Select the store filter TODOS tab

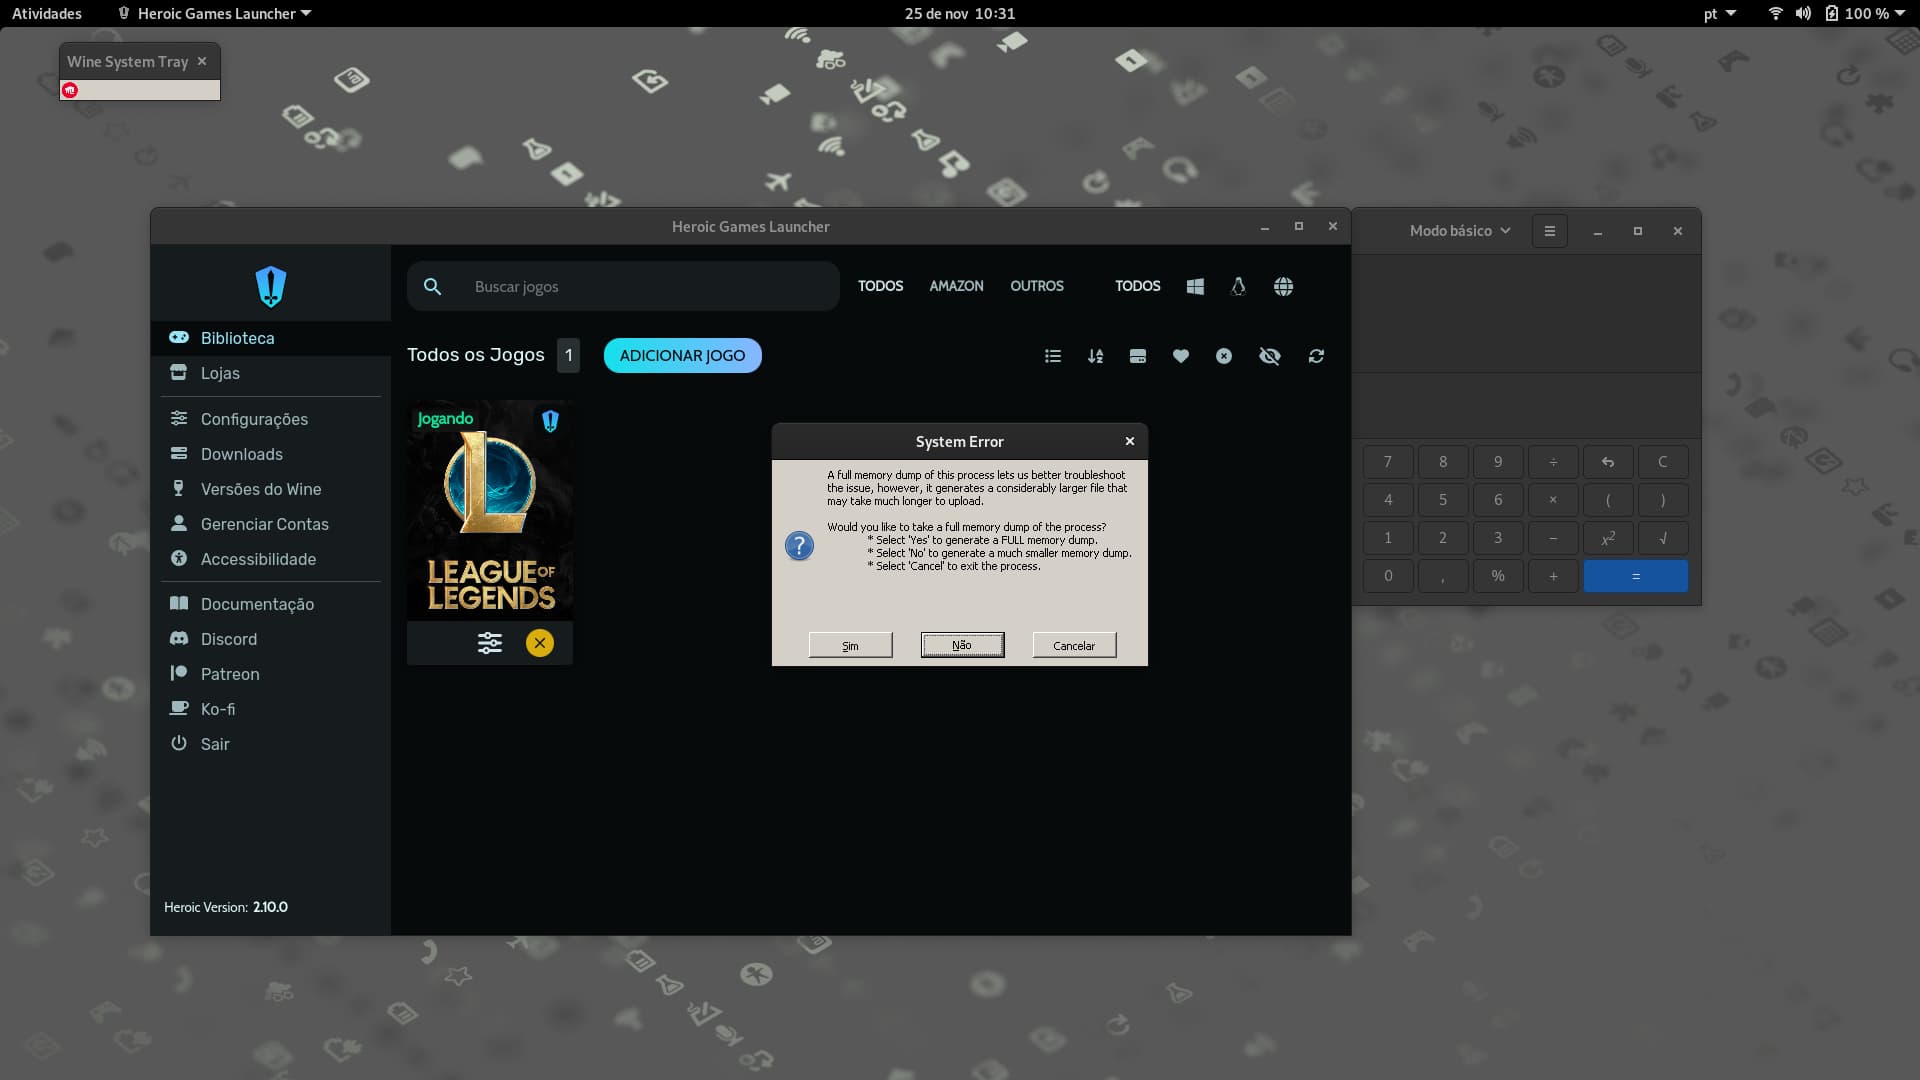click(880, 286)
